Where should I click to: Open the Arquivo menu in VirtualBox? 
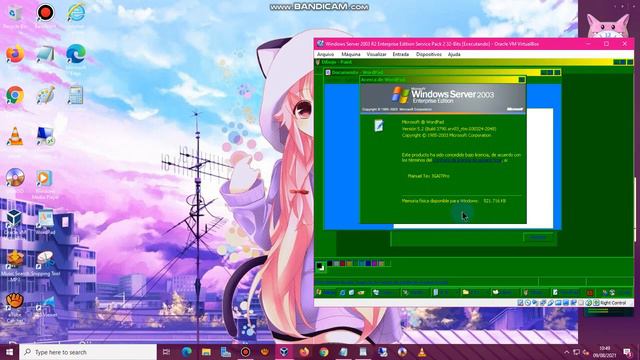(x=325, y=54)
